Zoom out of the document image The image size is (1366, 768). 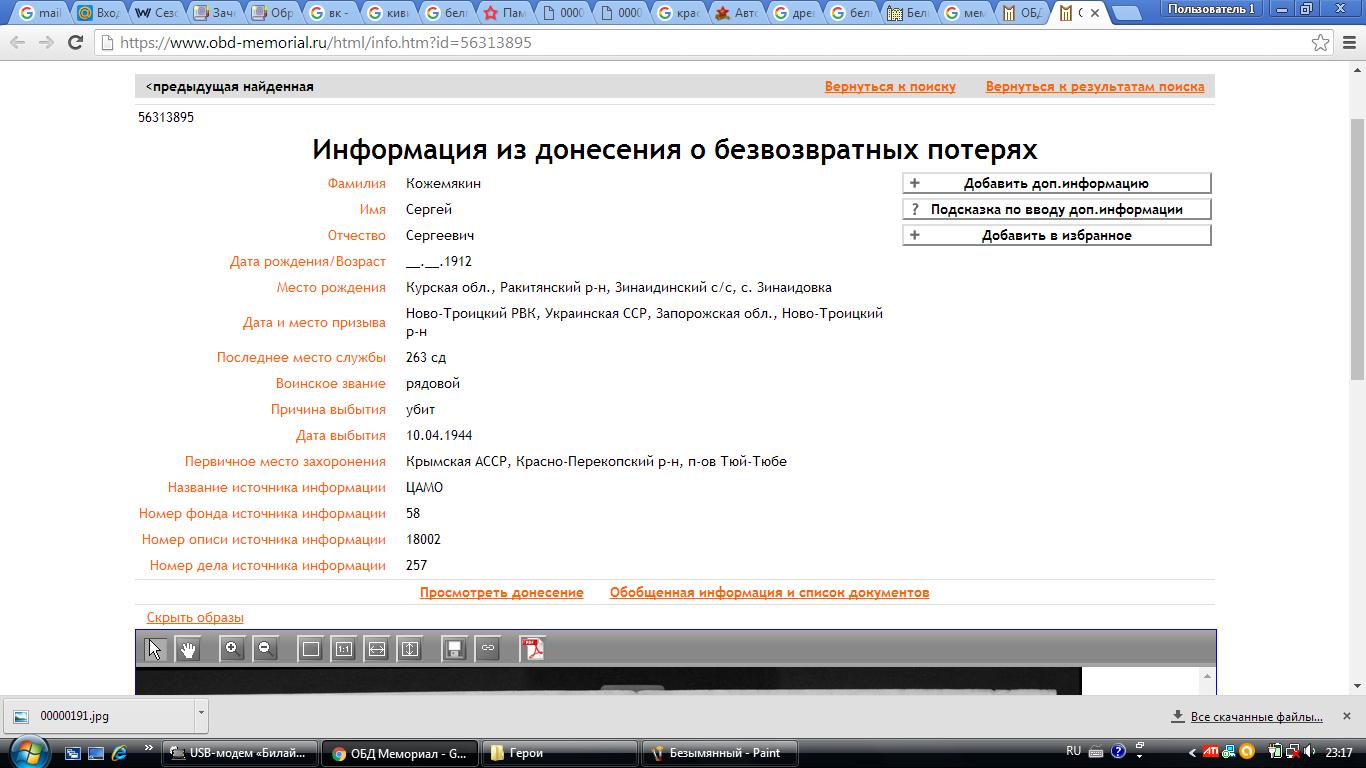265,649
